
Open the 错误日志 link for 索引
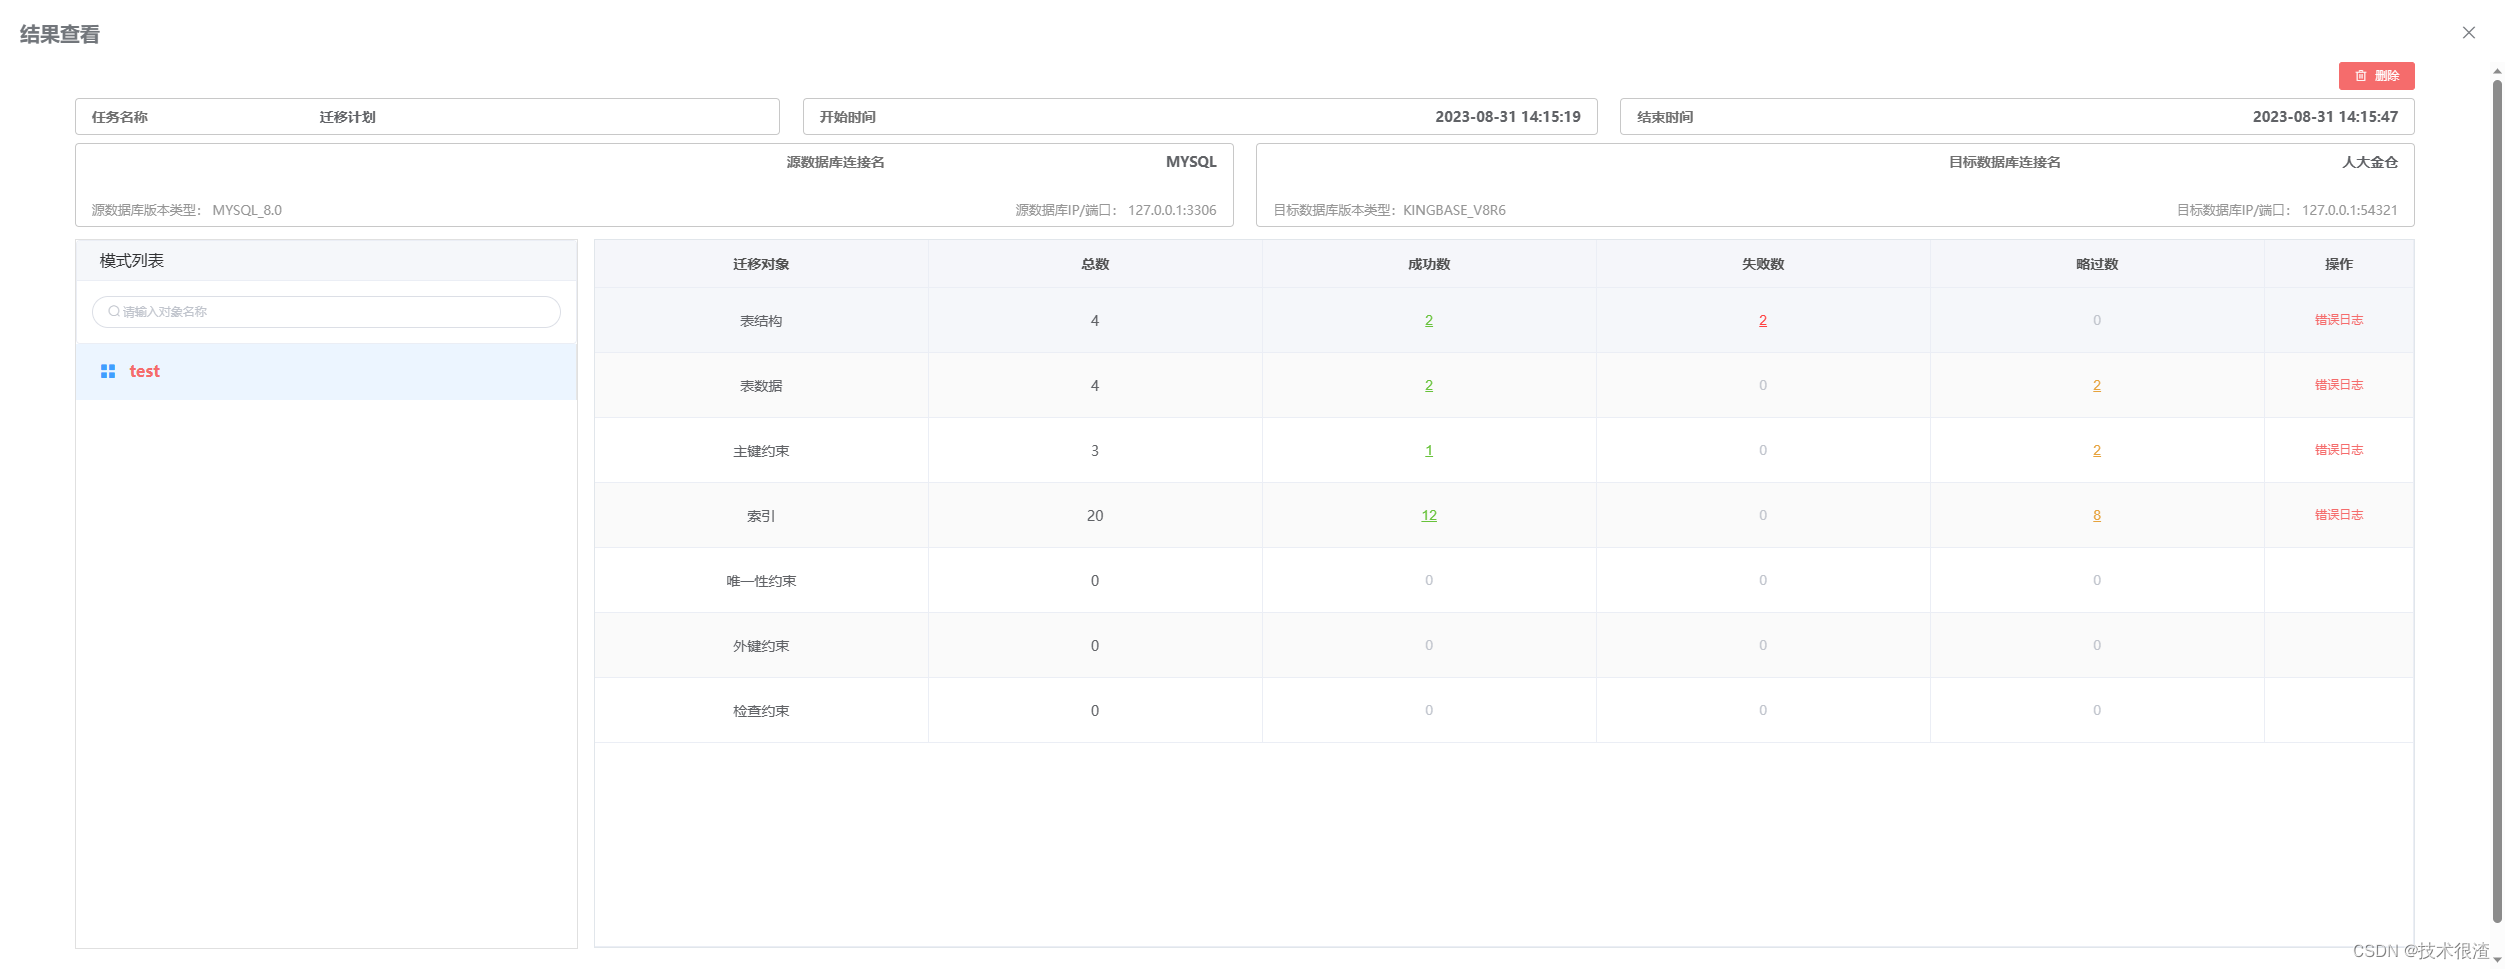pos(2338,515)
